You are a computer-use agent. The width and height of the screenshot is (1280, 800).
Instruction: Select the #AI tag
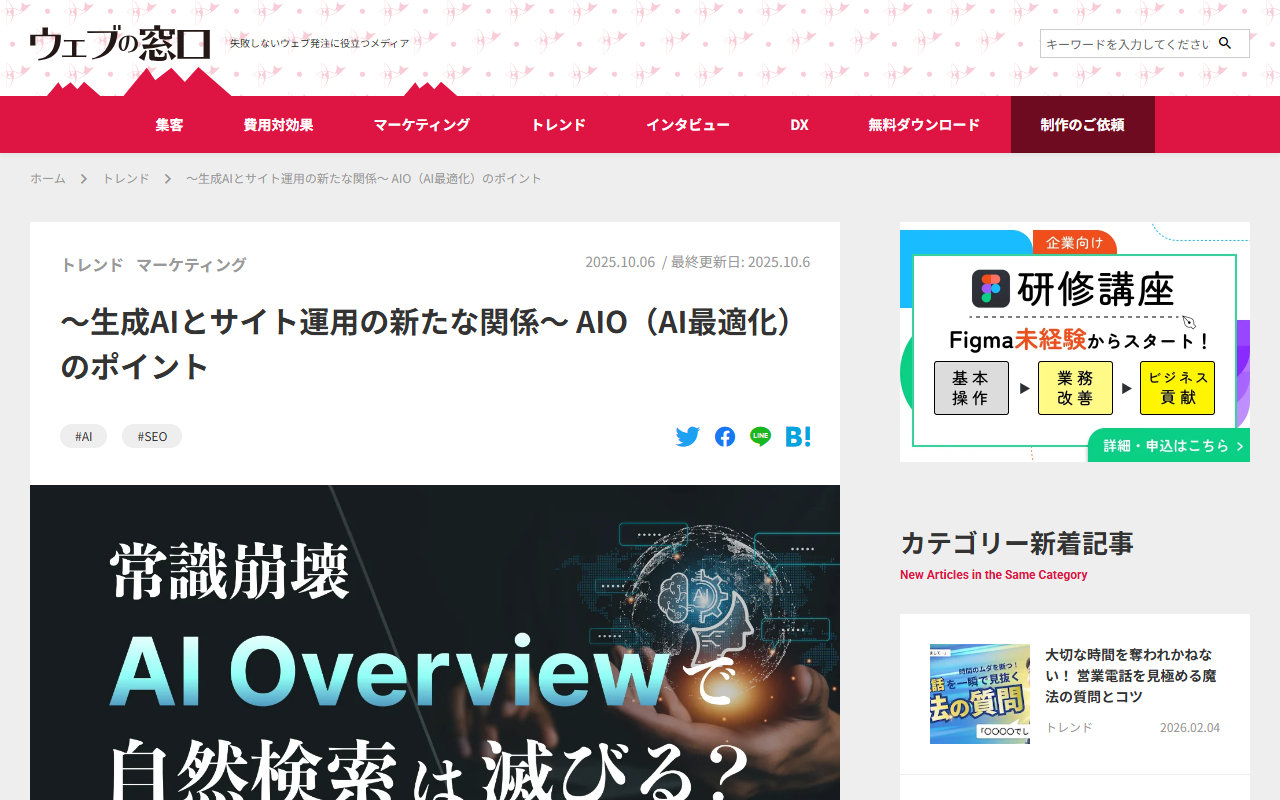click(84, 437)
